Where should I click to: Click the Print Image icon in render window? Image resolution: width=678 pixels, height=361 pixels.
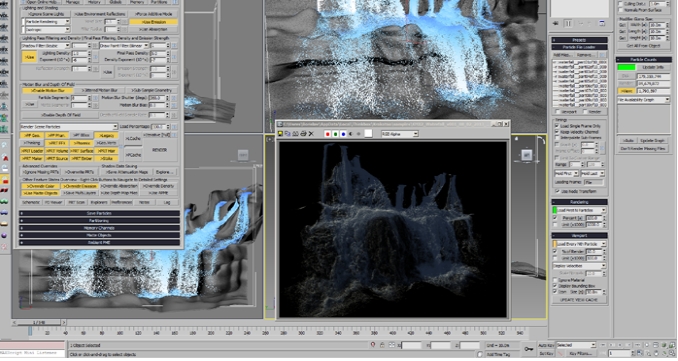(303, 134)
